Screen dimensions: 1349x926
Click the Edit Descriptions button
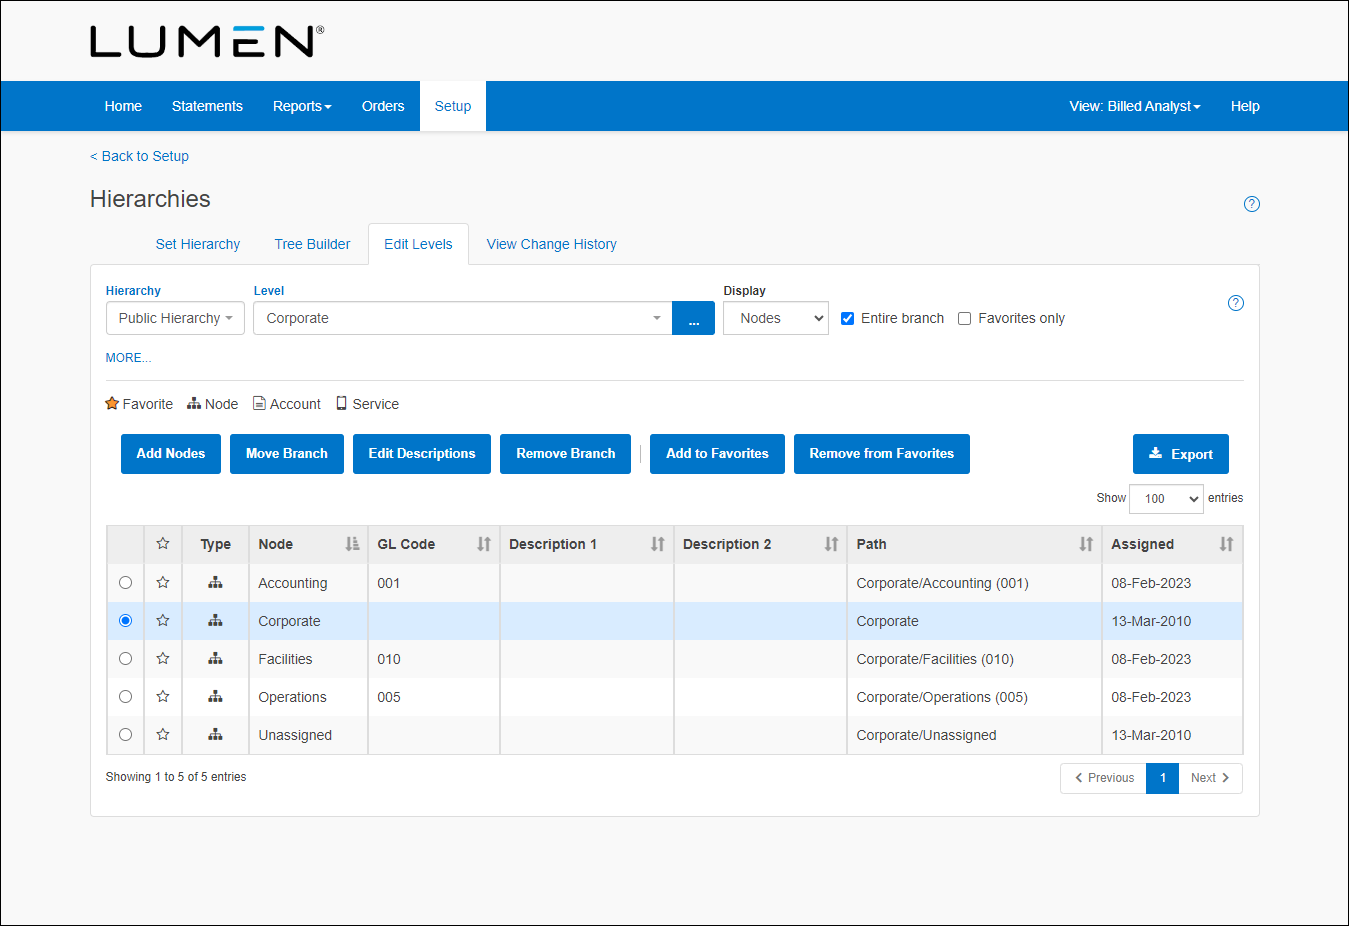point(422,453)
